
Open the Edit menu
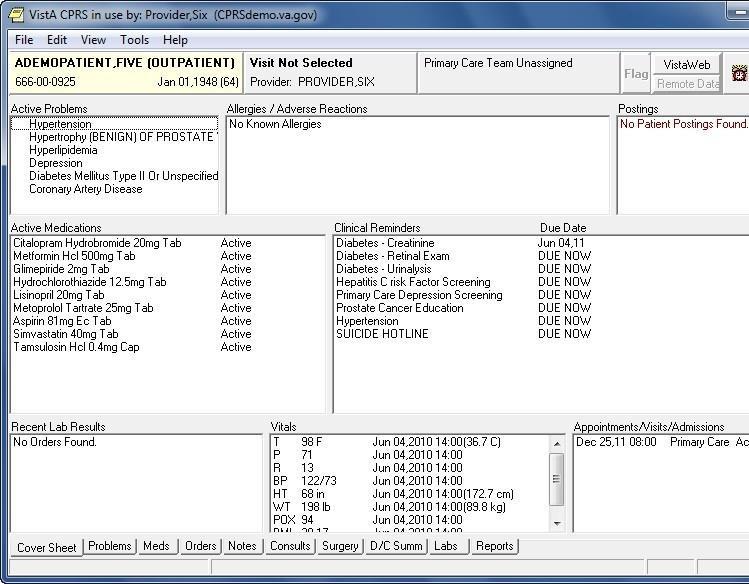pyautogui.click(x=57, y=40)
